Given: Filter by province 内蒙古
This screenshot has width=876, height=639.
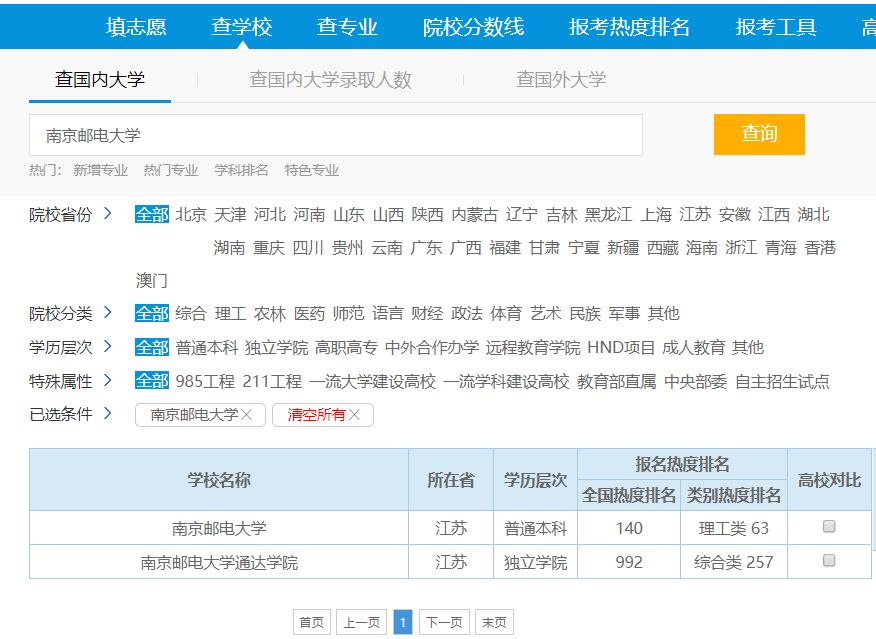Looking at the screenshot, I should (x=474, y=214).
